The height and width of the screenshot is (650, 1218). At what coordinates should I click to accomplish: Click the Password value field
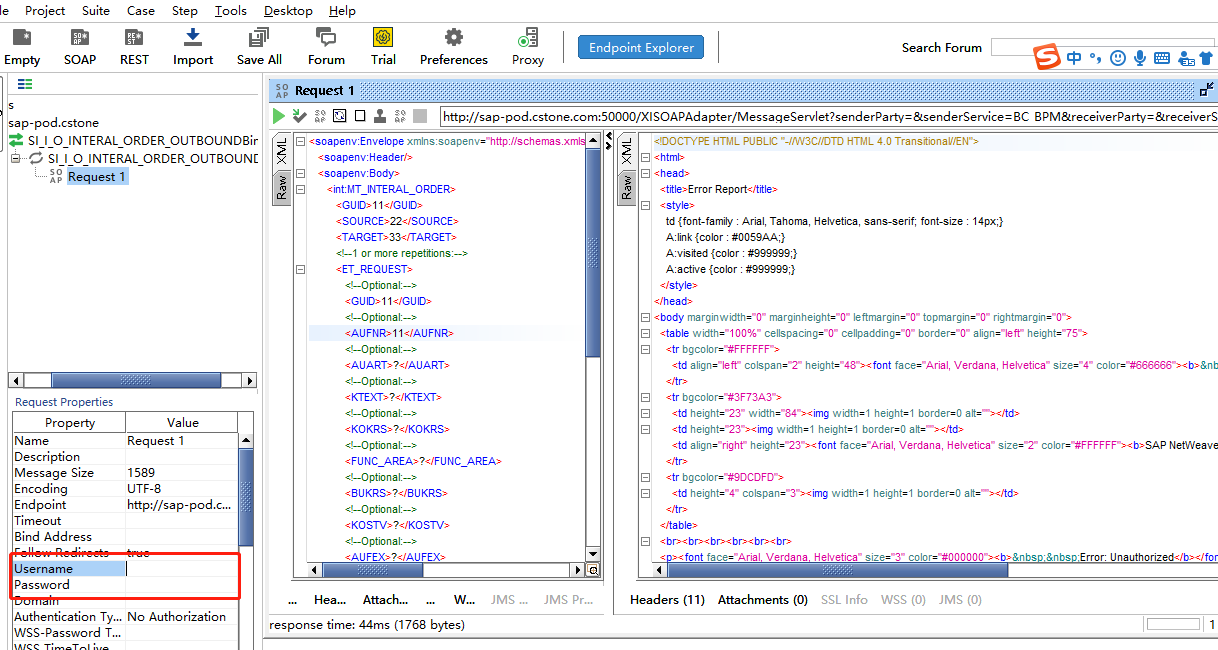point(181,584)
